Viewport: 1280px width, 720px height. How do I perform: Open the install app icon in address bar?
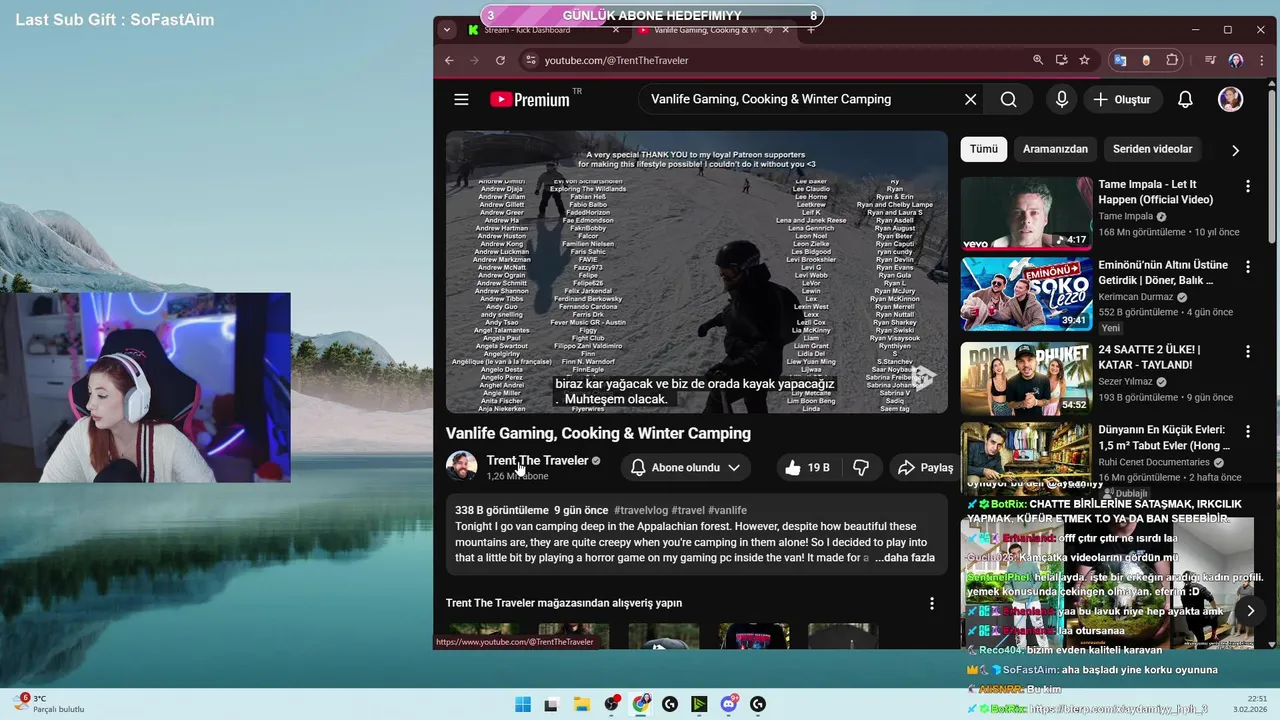[1061, 60]
